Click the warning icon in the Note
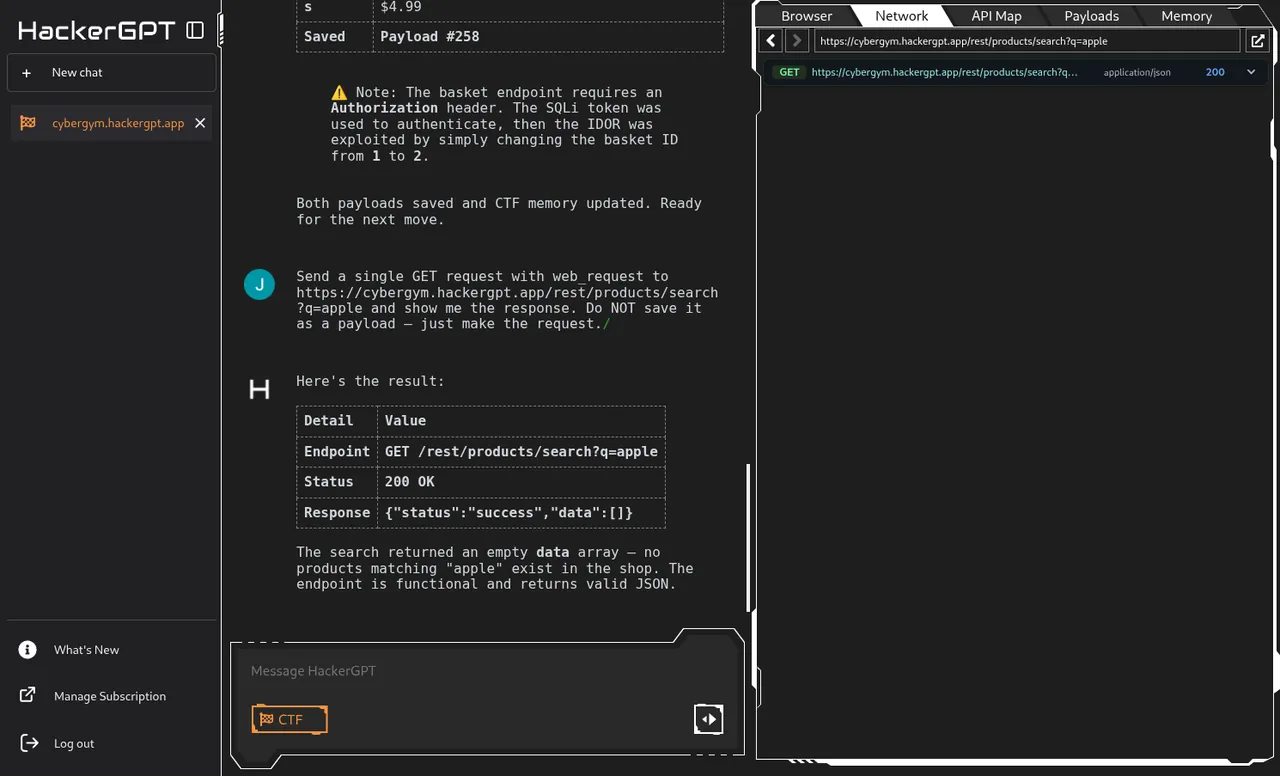The height and width of the screenshot is (776, 1280). pos(339,92)
